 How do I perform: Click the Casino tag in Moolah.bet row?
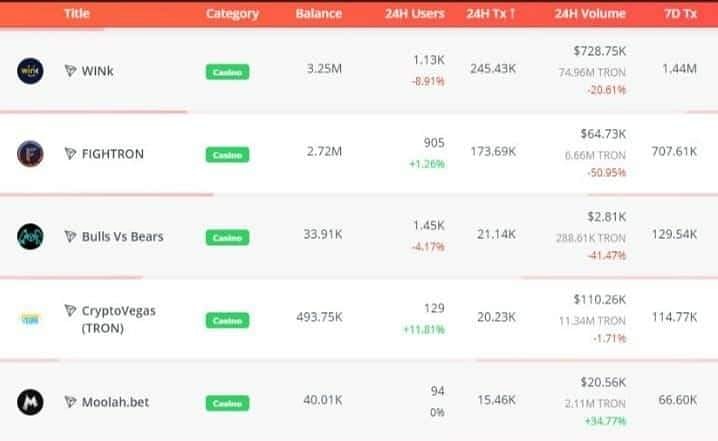click(228, 403)
